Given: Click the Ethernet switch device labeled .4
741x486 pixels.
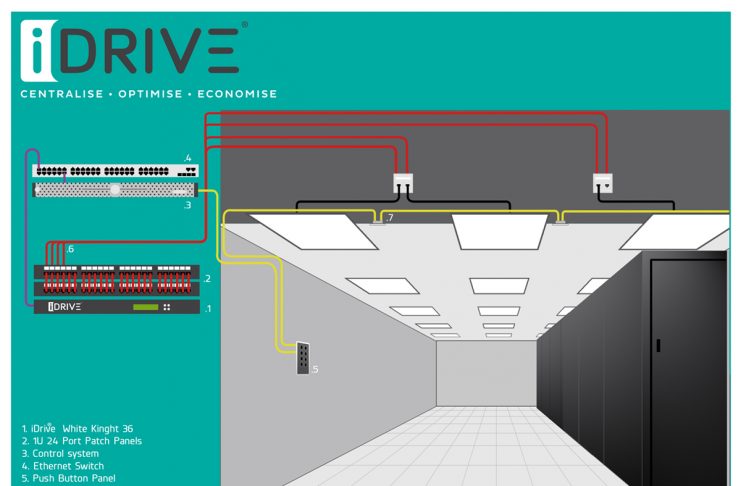Looking at the screenshot, I should [x=115, y=171].
